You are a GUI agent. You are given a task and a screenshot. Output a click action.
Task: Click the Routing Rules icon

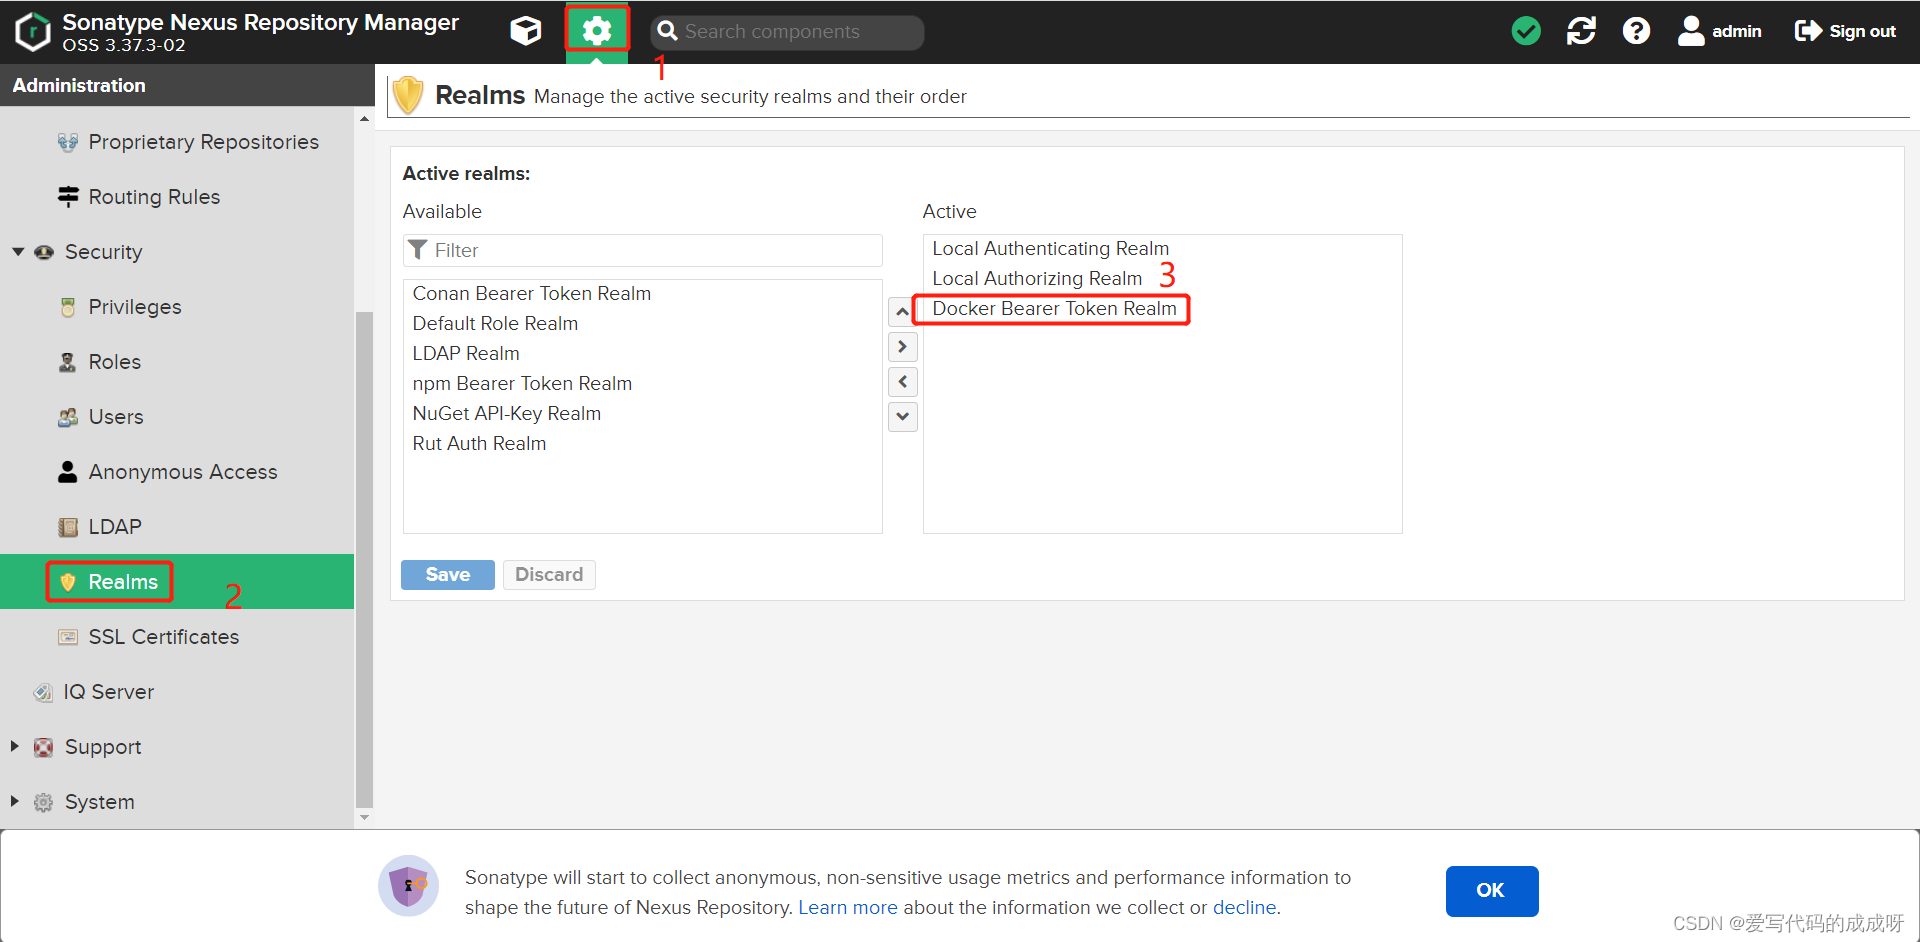(x=68, y=197)
